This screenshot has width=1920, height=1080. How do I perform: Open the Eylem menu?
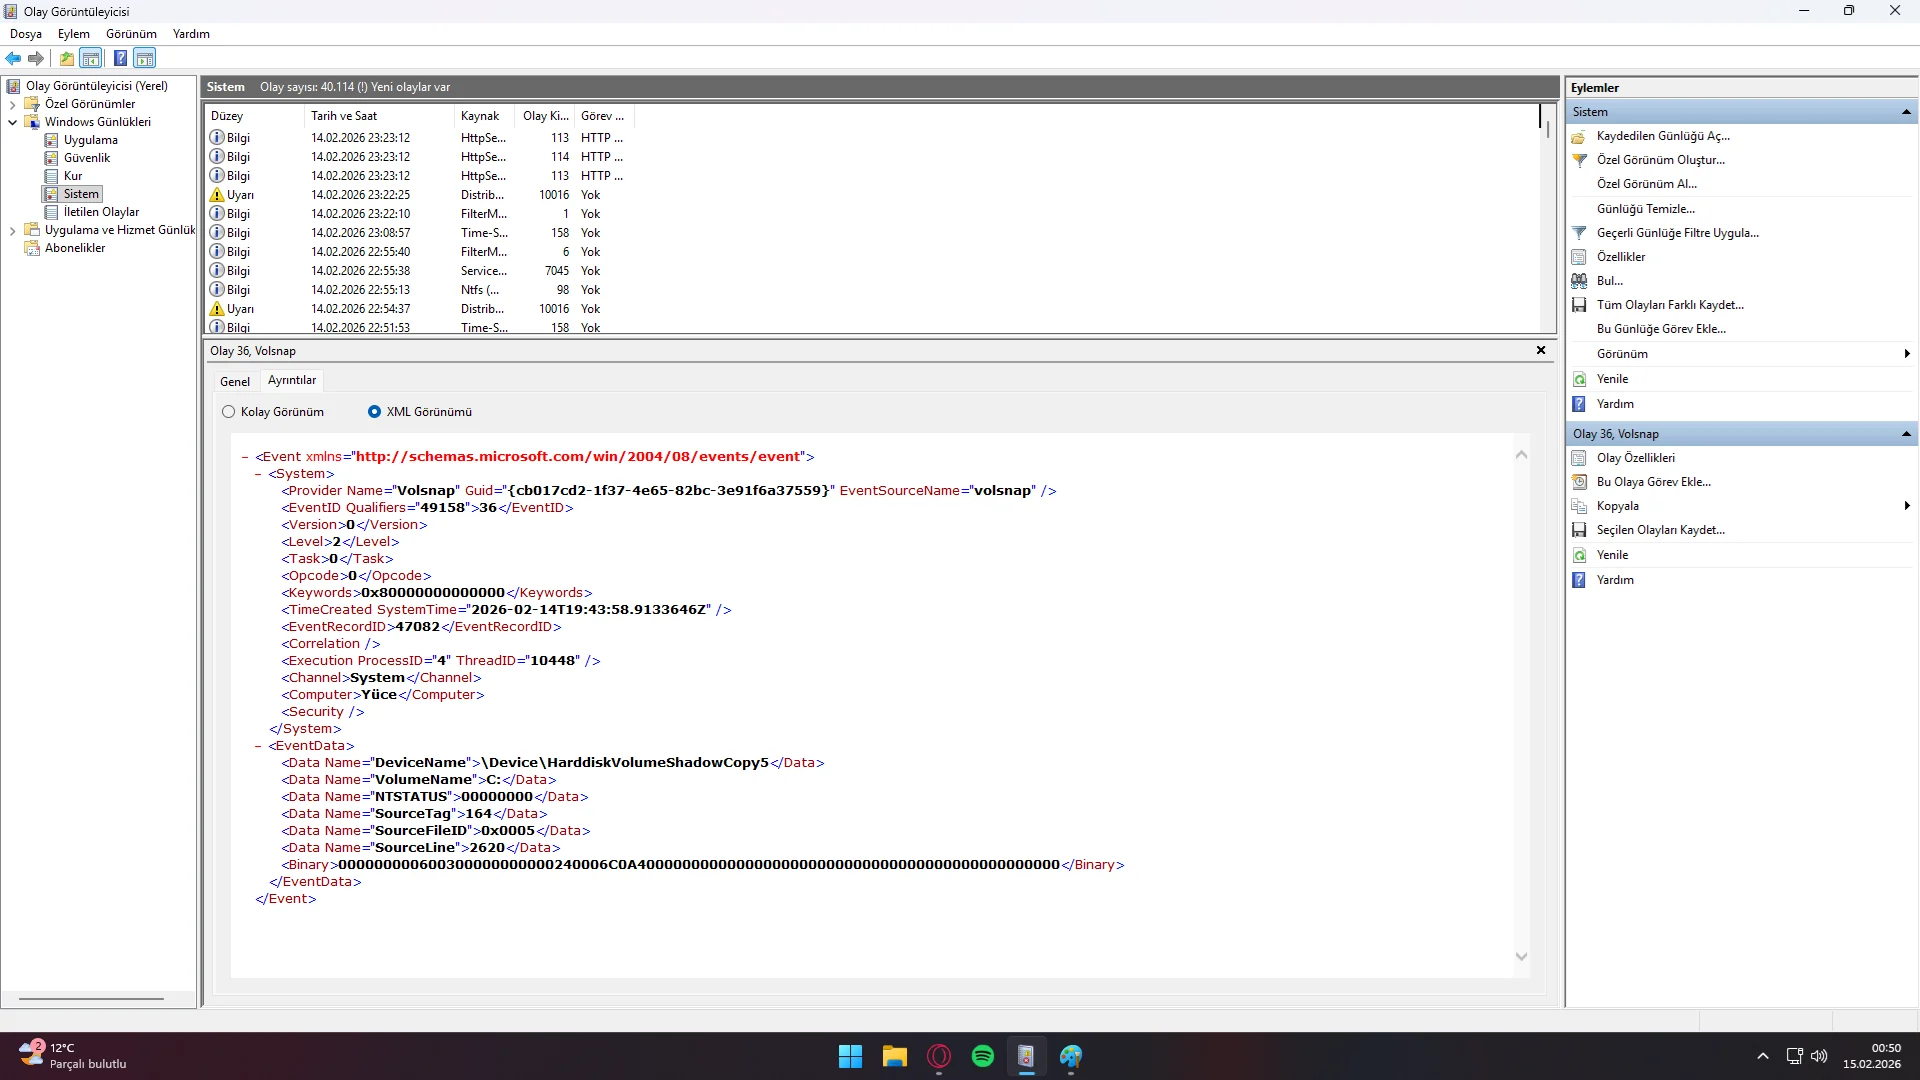(73, 34)
